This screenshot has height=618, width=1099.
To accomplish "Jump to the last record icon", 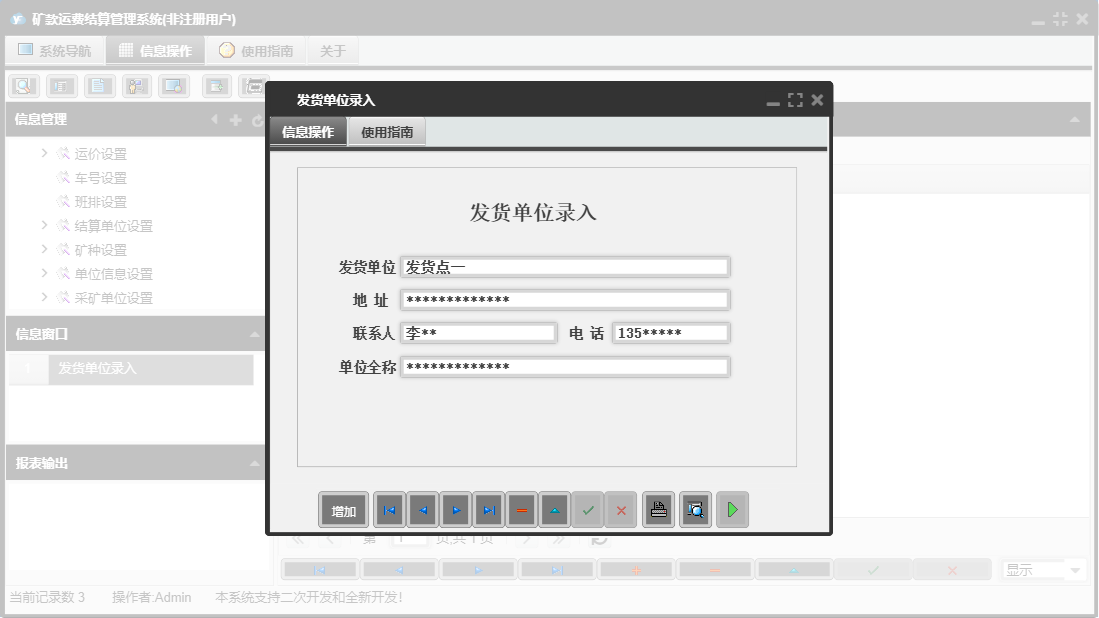I will pos(488,509).
